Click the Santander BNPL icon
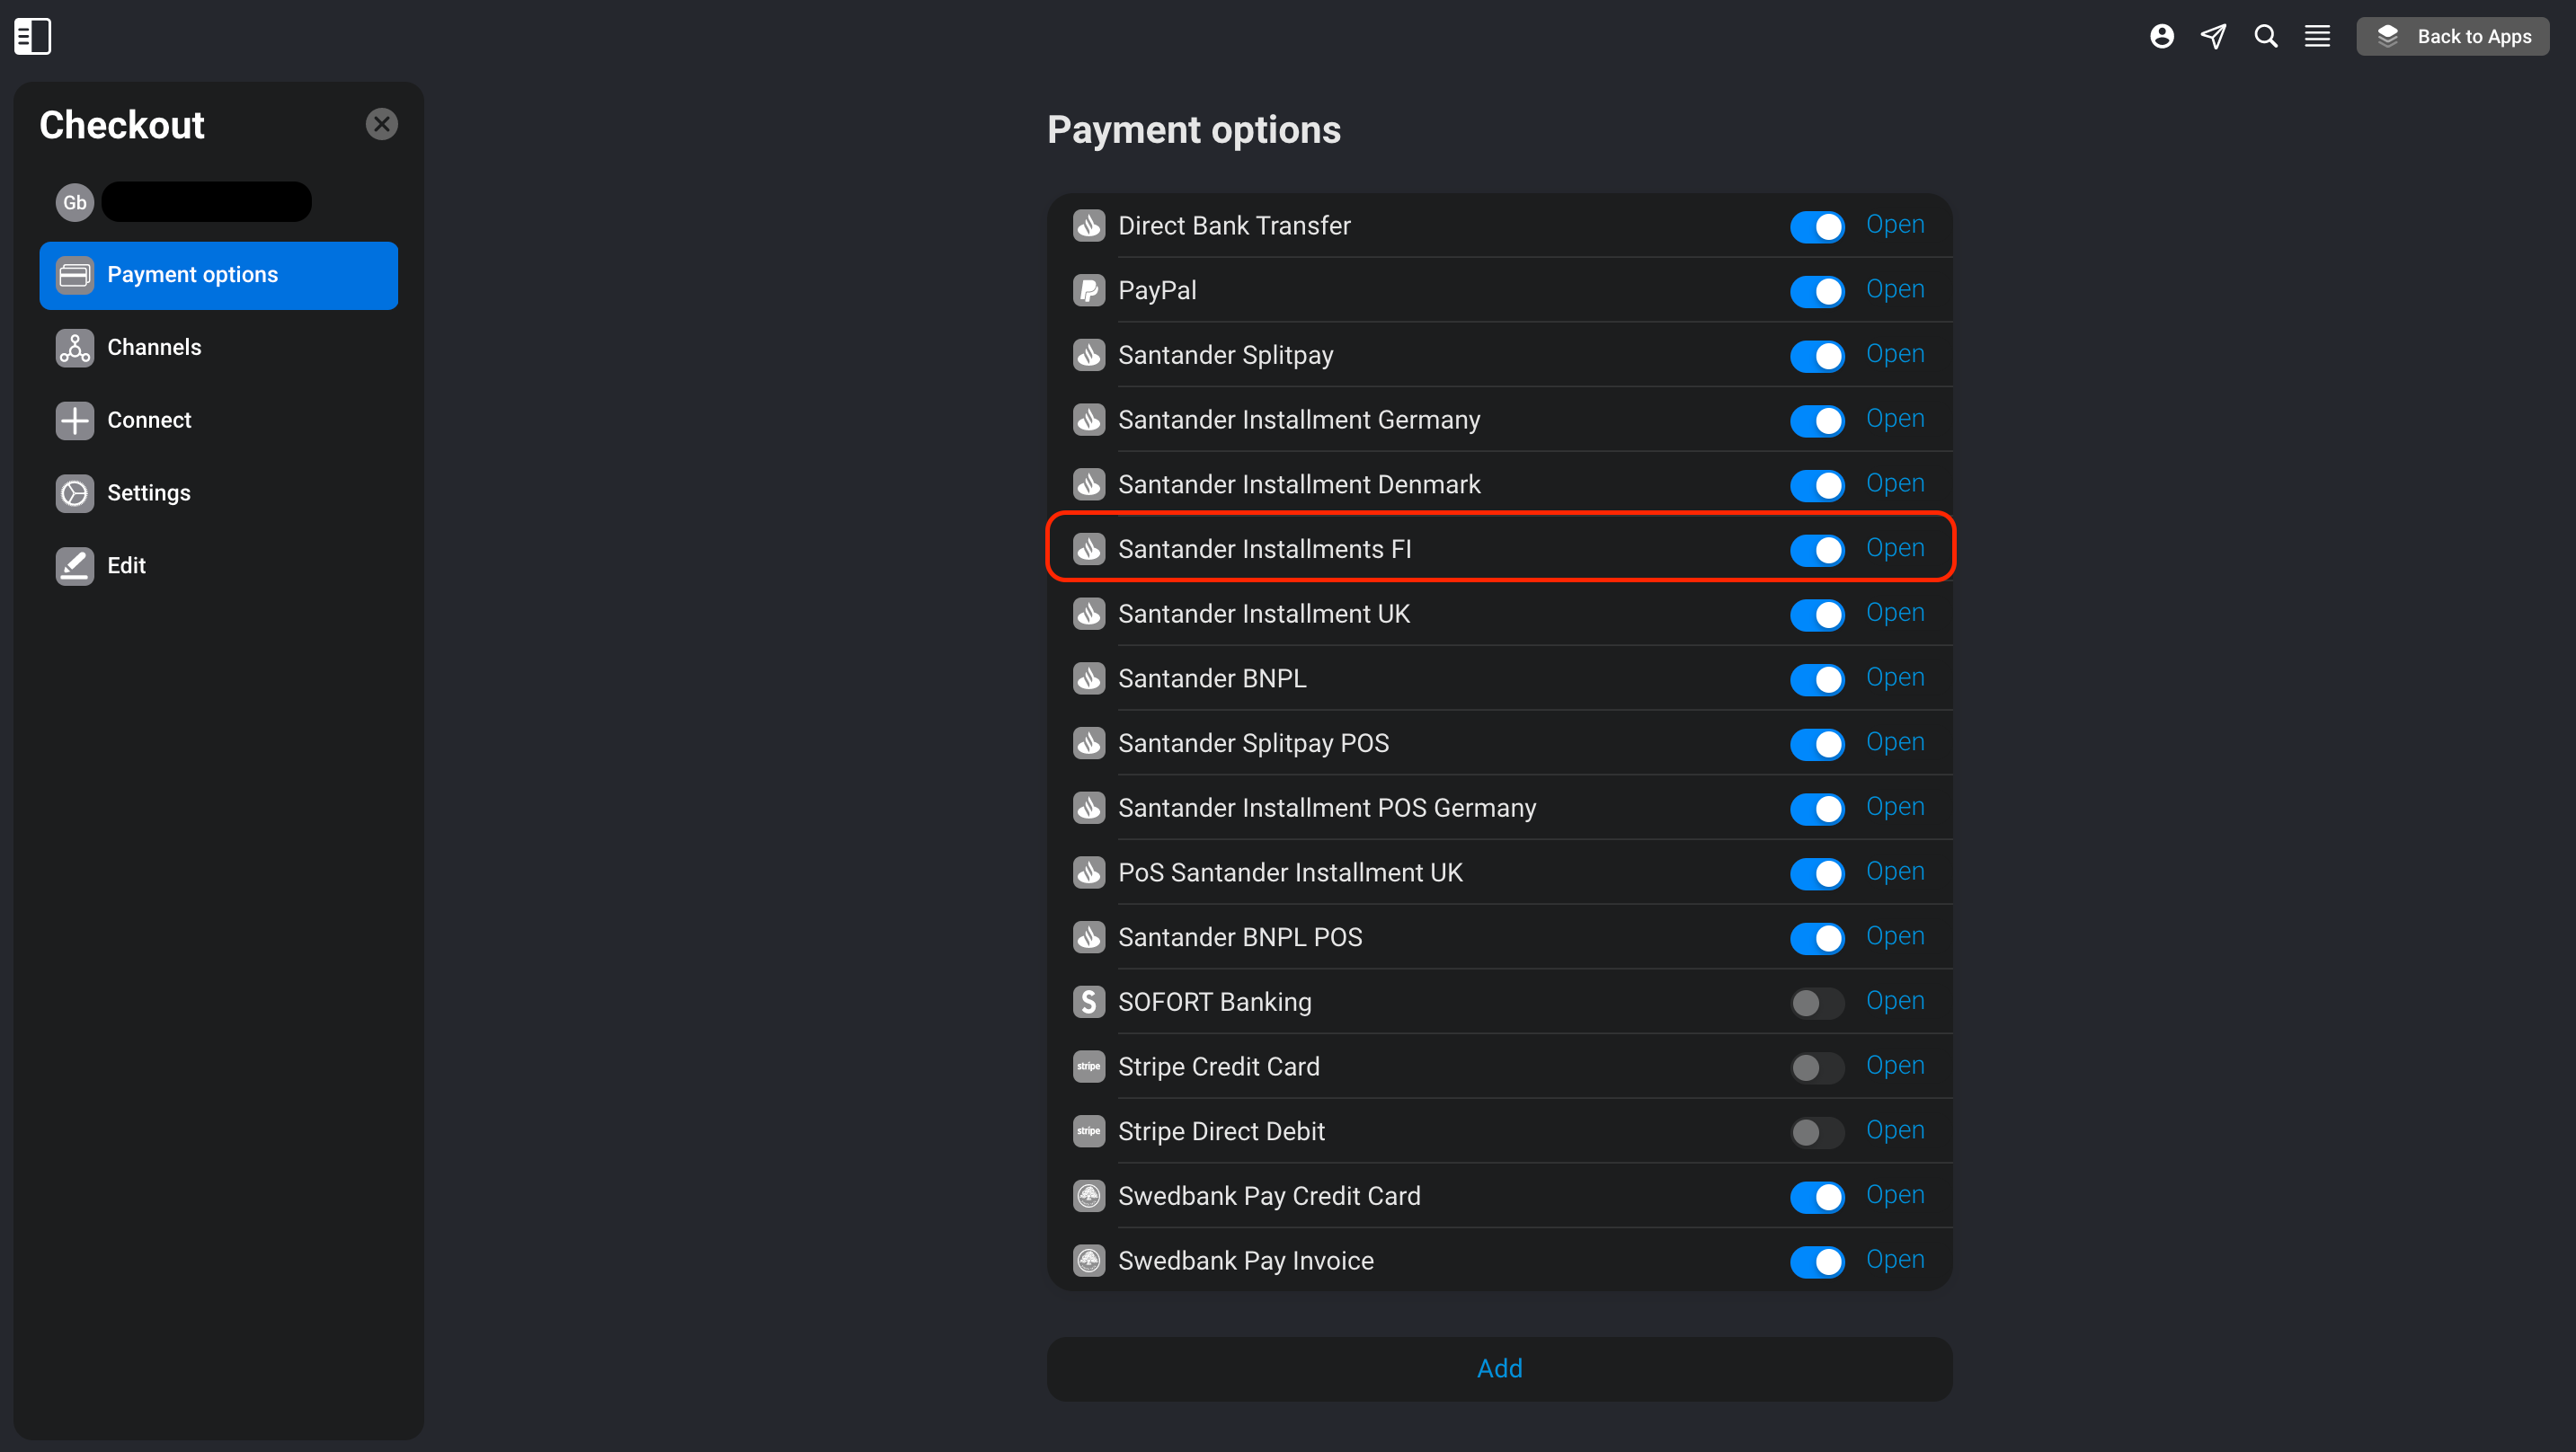Screen dimensions: 2576x1452 (1089, 678)
